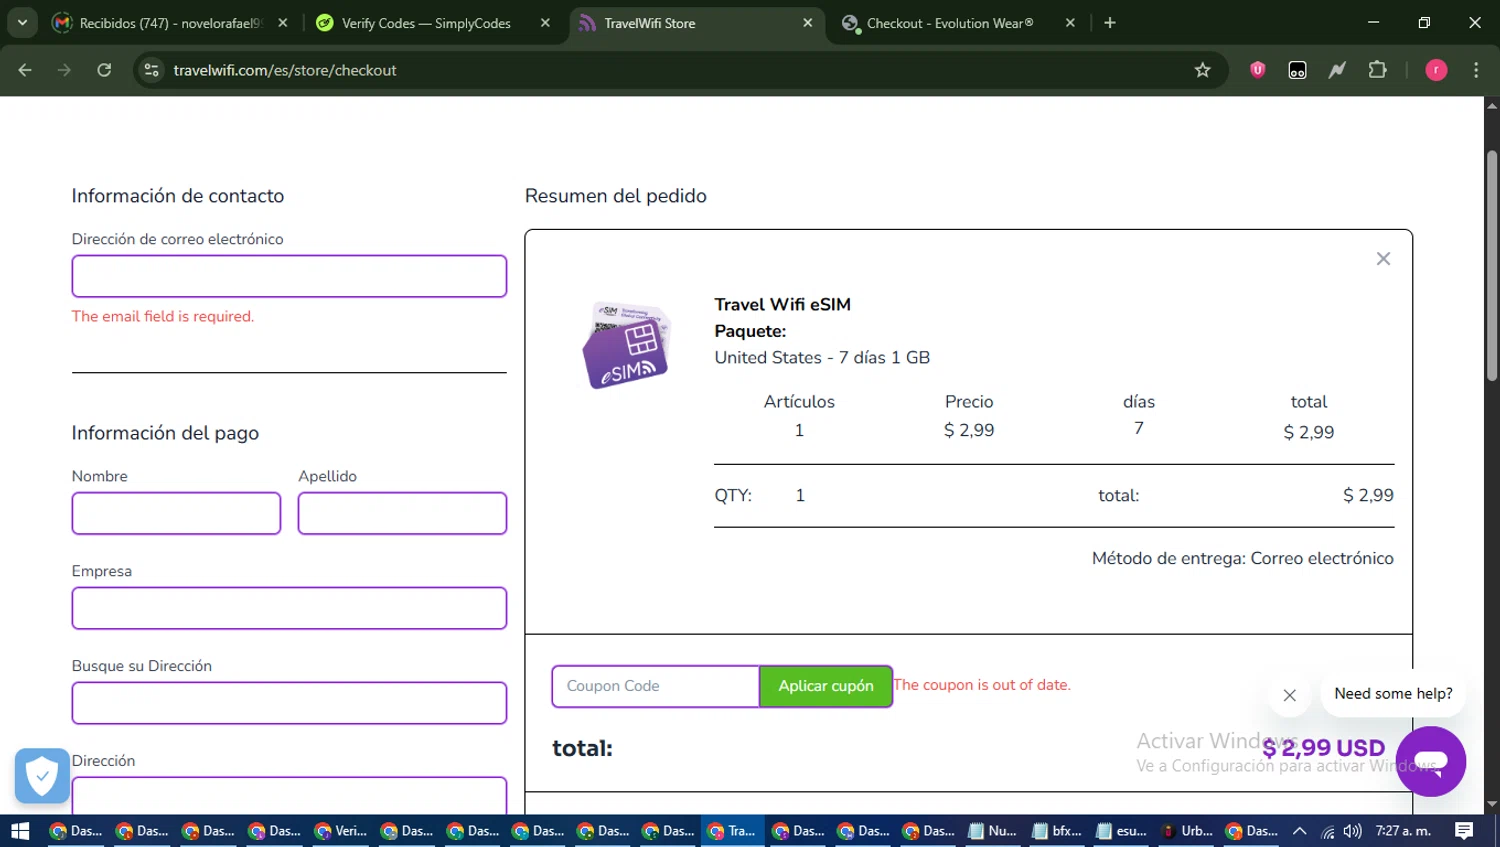1500x847 pixels.
Task: Click the Need some help? message
Action: coord(1393,693)
